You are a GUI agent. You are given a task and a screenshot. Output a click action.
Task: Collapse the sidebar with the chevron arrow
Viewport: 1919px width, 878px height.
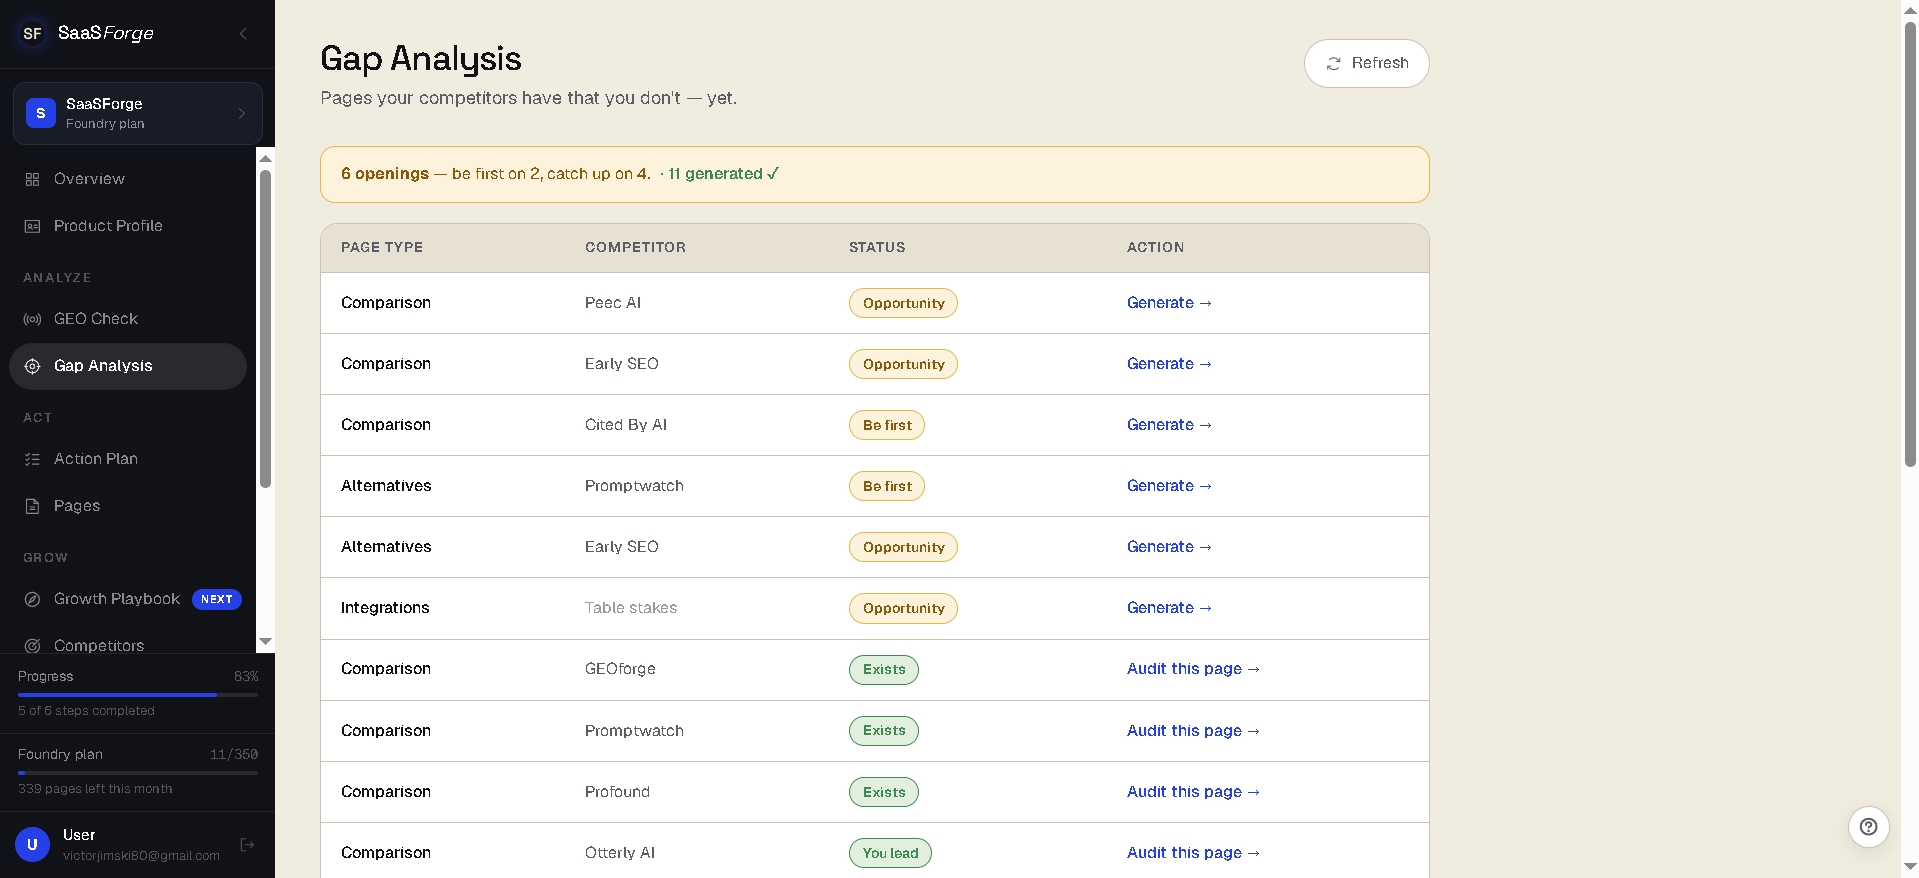click(x=243, y=34)
